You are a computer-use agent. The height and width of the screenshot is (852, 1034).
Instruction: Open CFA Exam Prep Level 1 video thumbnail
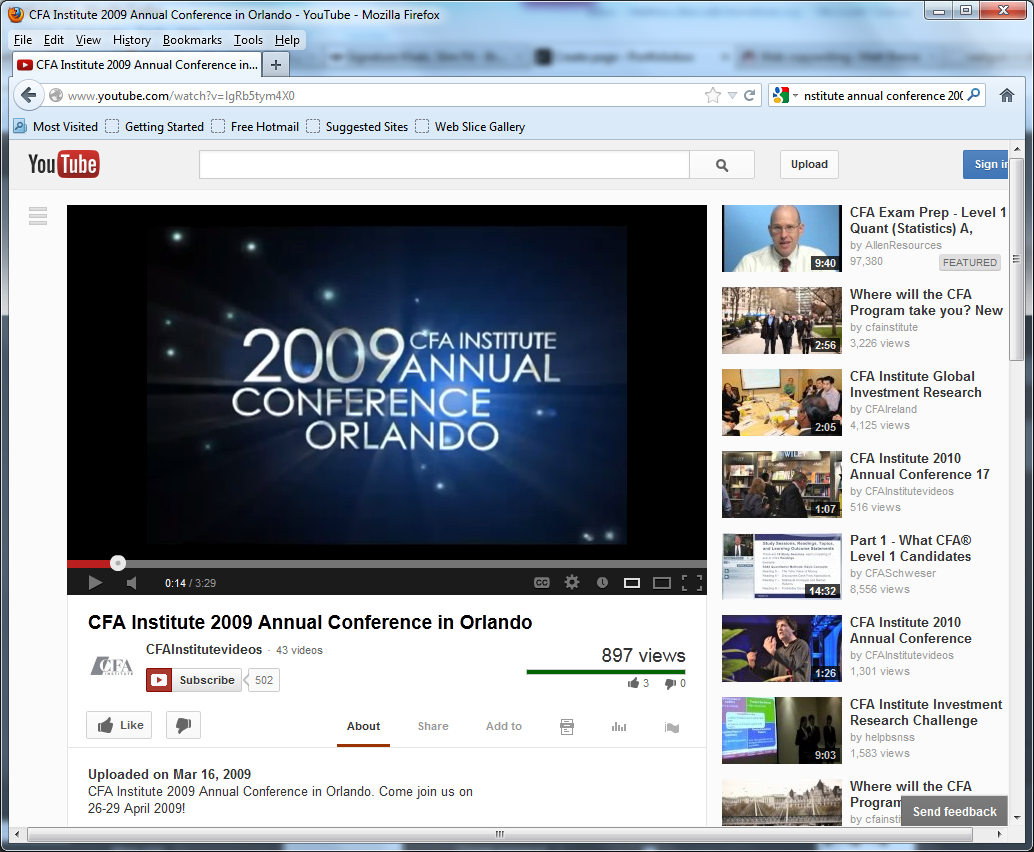(781, 238)
